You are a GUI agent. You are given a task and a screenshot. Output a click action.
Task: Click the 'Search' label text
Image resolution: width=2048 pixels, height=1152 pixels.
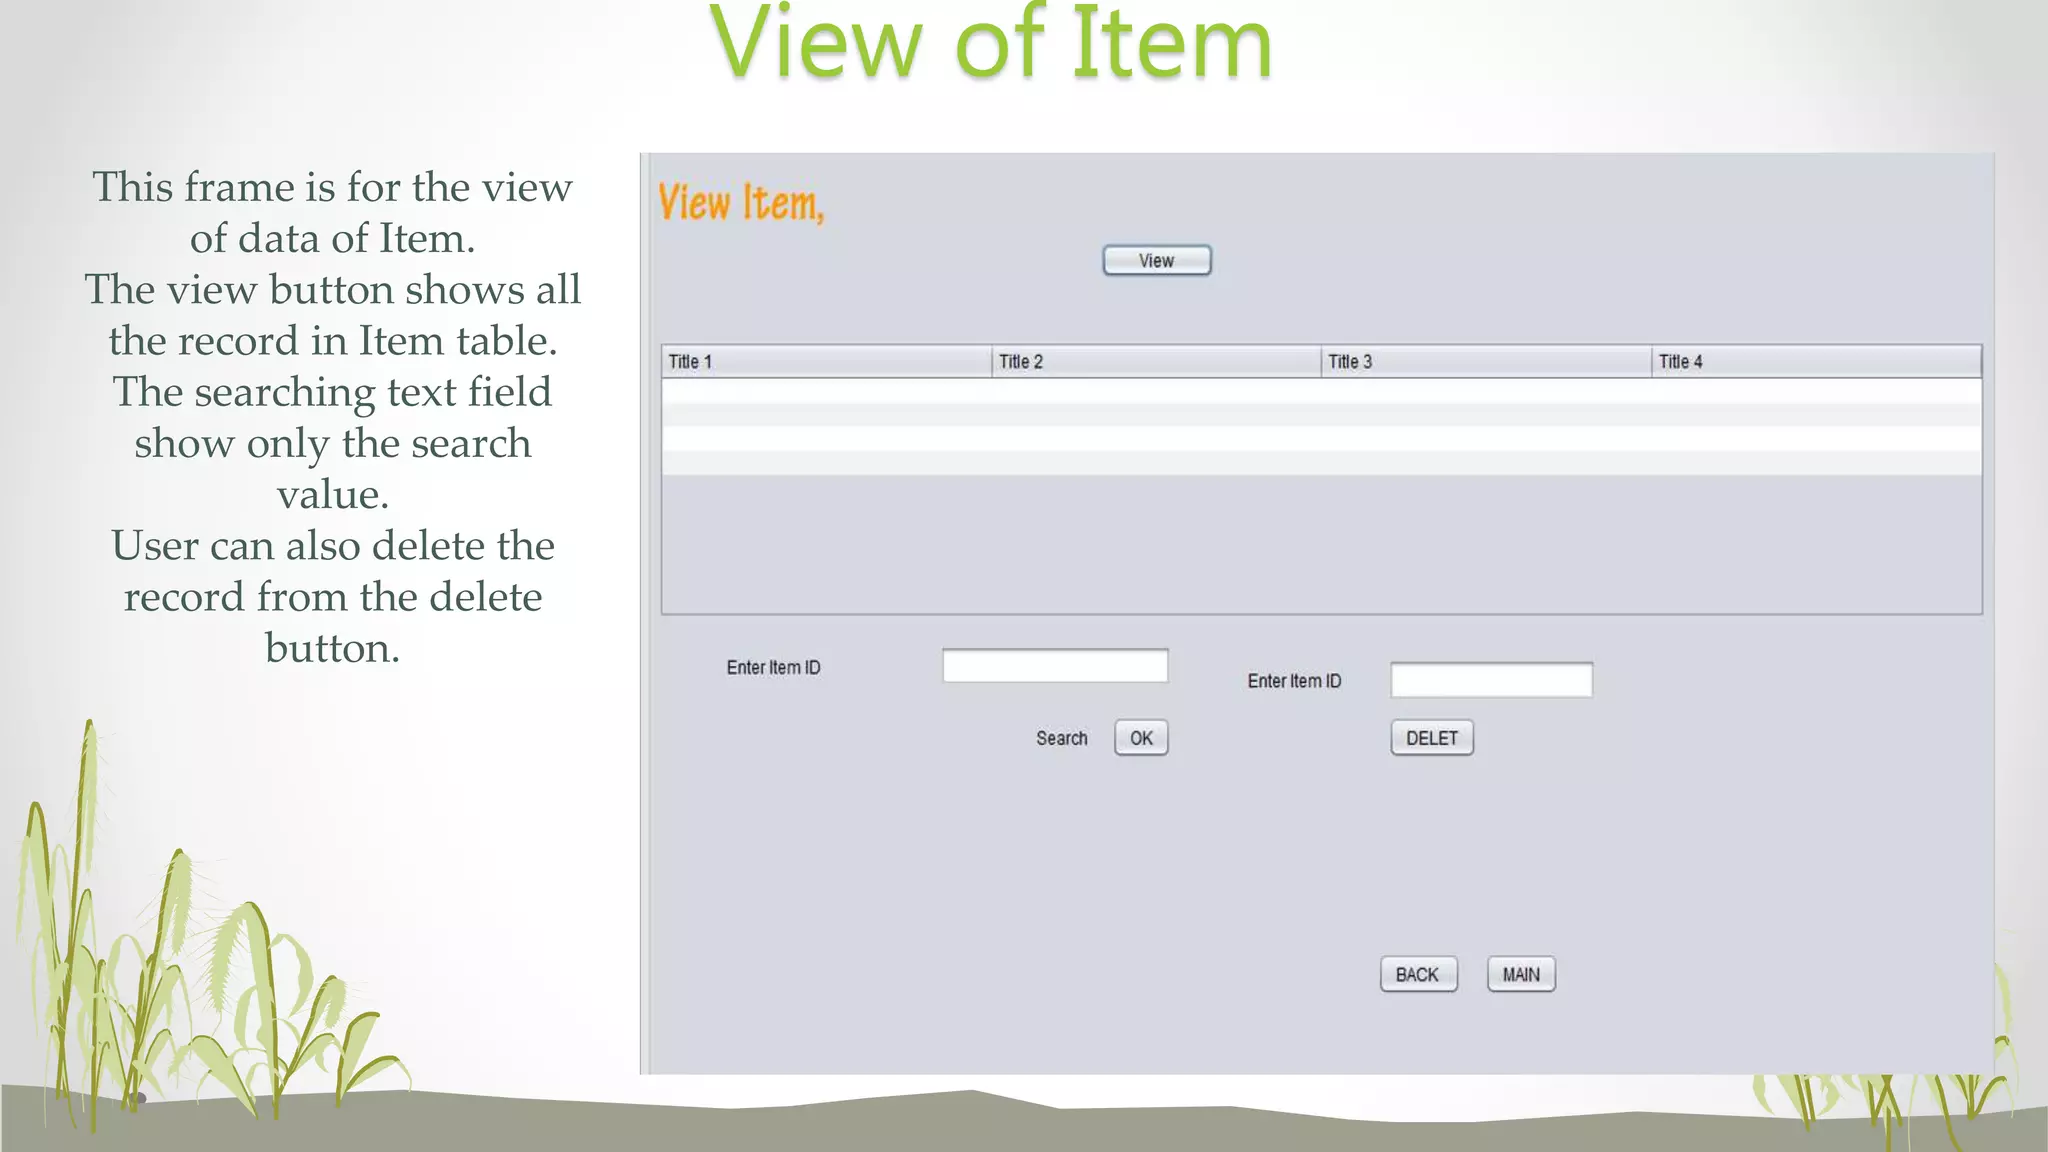click(x=1061, y=738)
